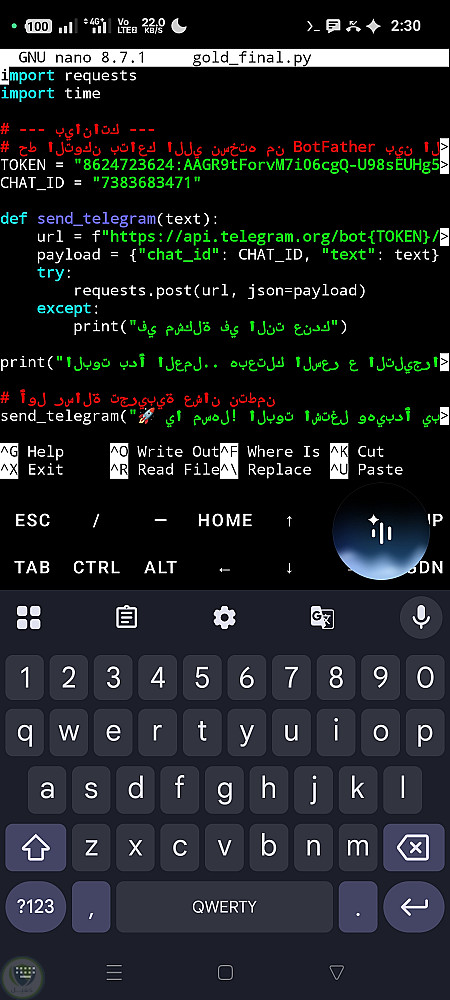
Task: Tap the TAB extra key
Action: (x=32, y=567)
